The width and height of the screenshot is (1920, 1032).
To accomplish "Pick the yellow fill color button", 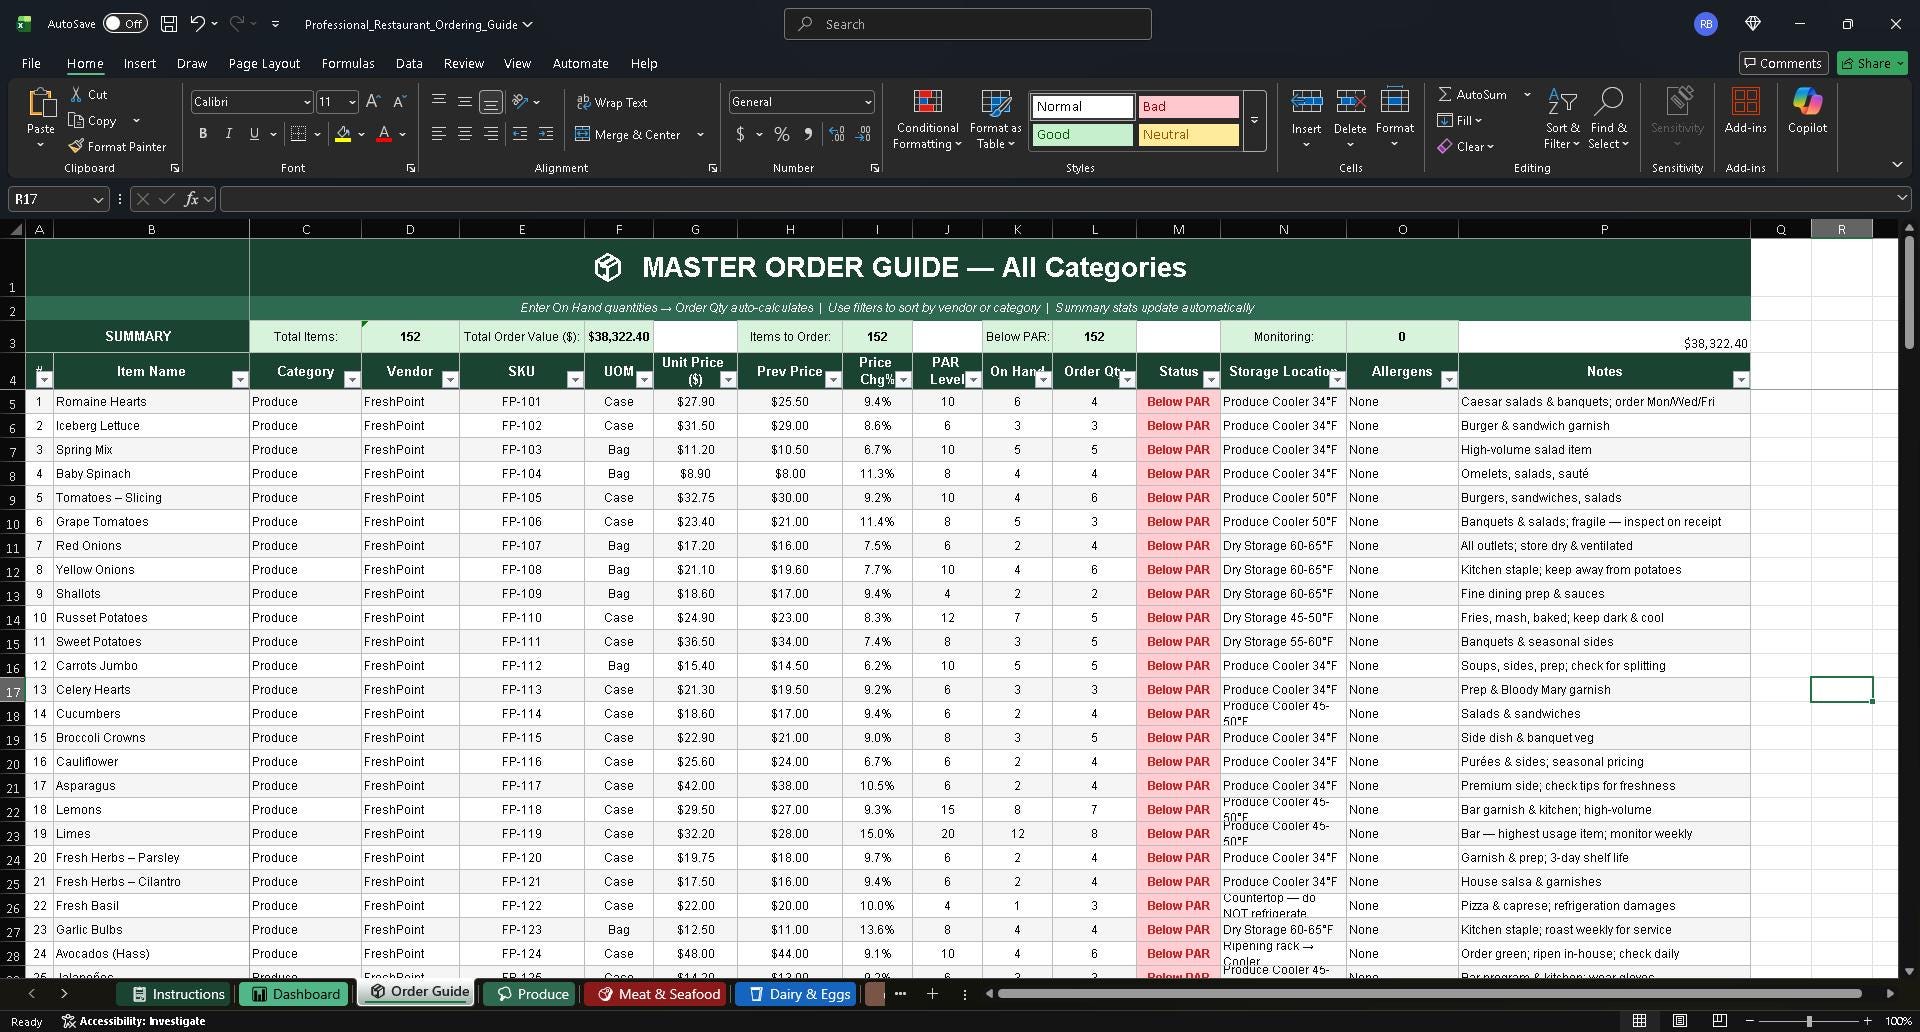I will pyautogui.click(x=343, y=134).
